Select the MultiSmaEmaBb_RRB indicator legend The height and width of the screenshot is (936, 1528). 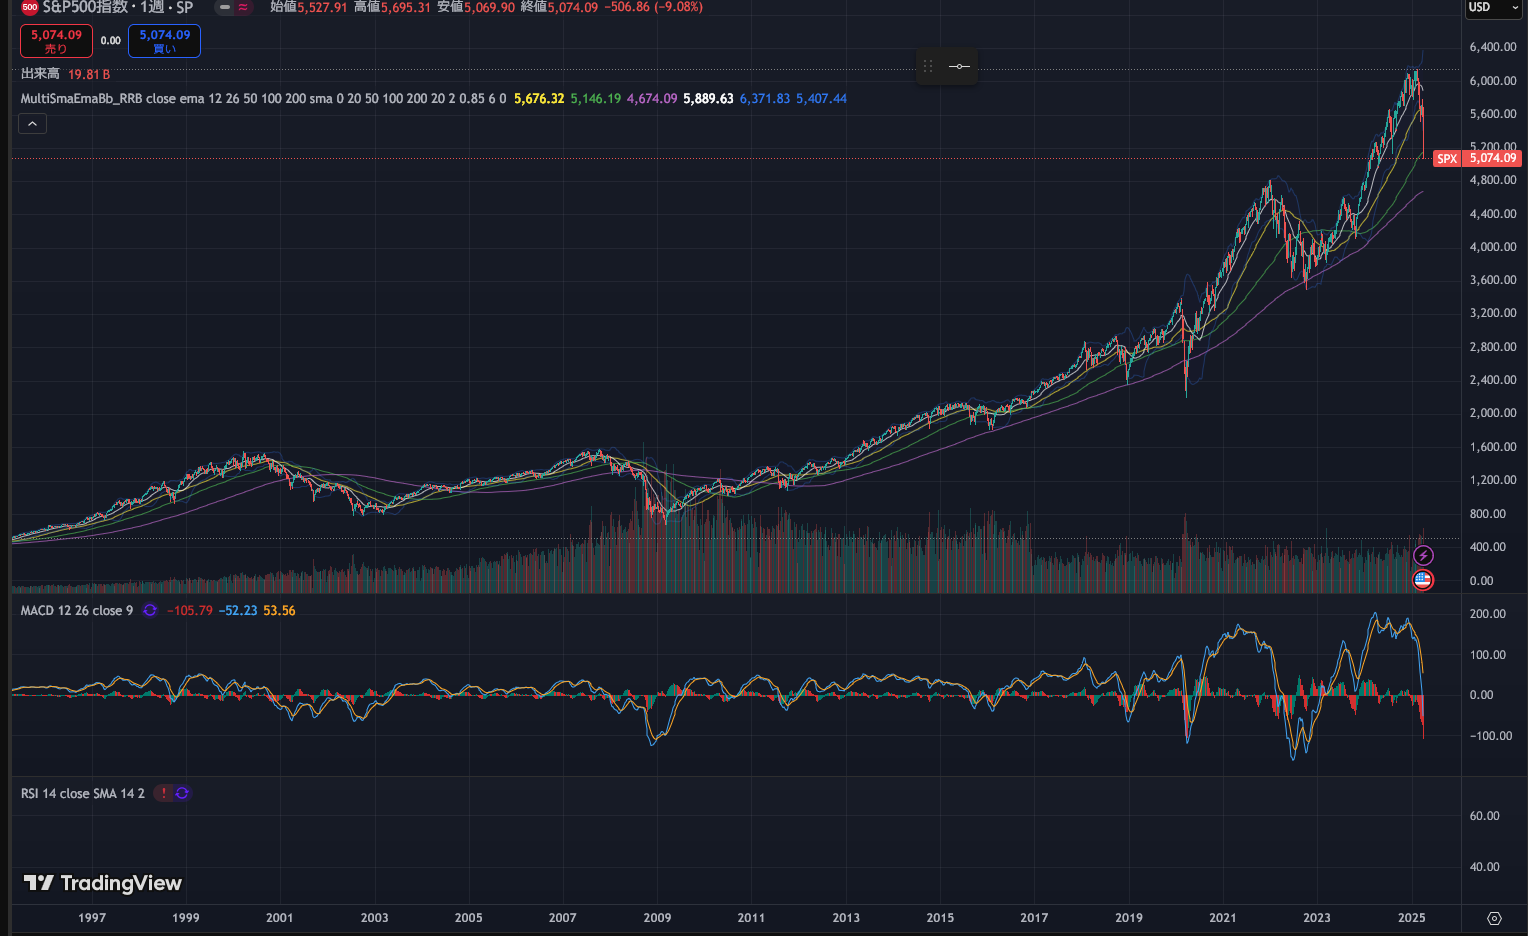(x=264, y=99)
